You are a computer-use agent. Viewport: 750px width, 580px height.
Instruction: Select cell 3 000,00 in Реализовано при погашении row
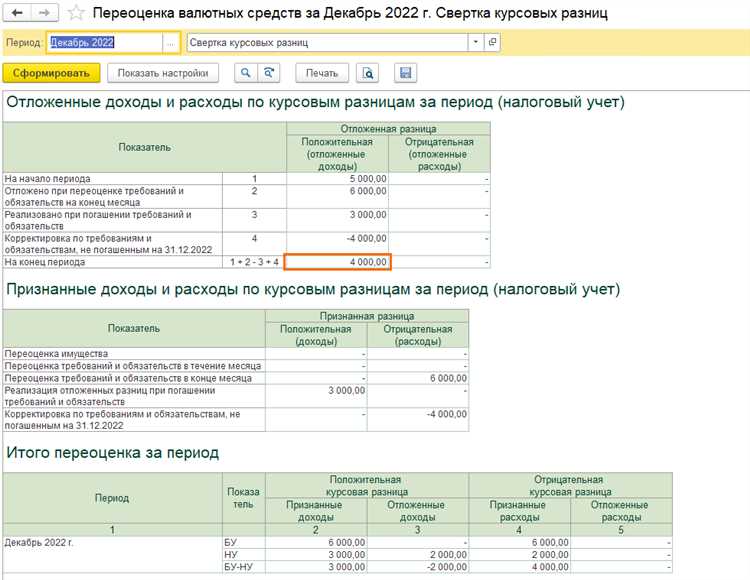pyautogui.click(x=338, y=220)
